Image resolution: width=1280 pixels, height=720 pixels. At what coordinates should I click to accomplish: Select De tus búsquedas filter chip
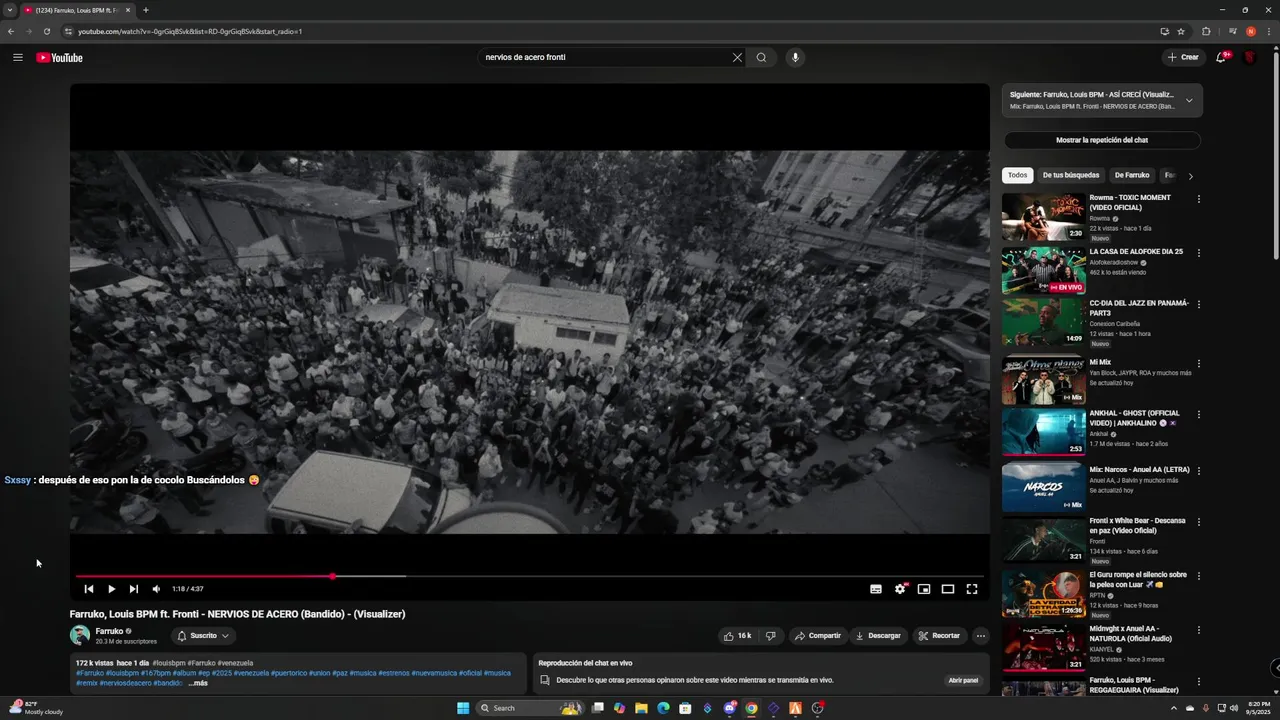click(1071, 175)
